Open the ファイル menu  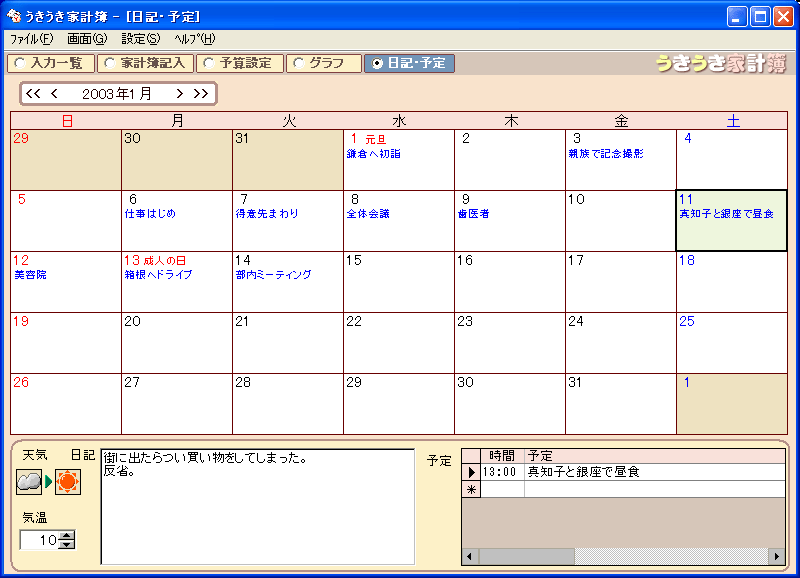coord(31,39)
